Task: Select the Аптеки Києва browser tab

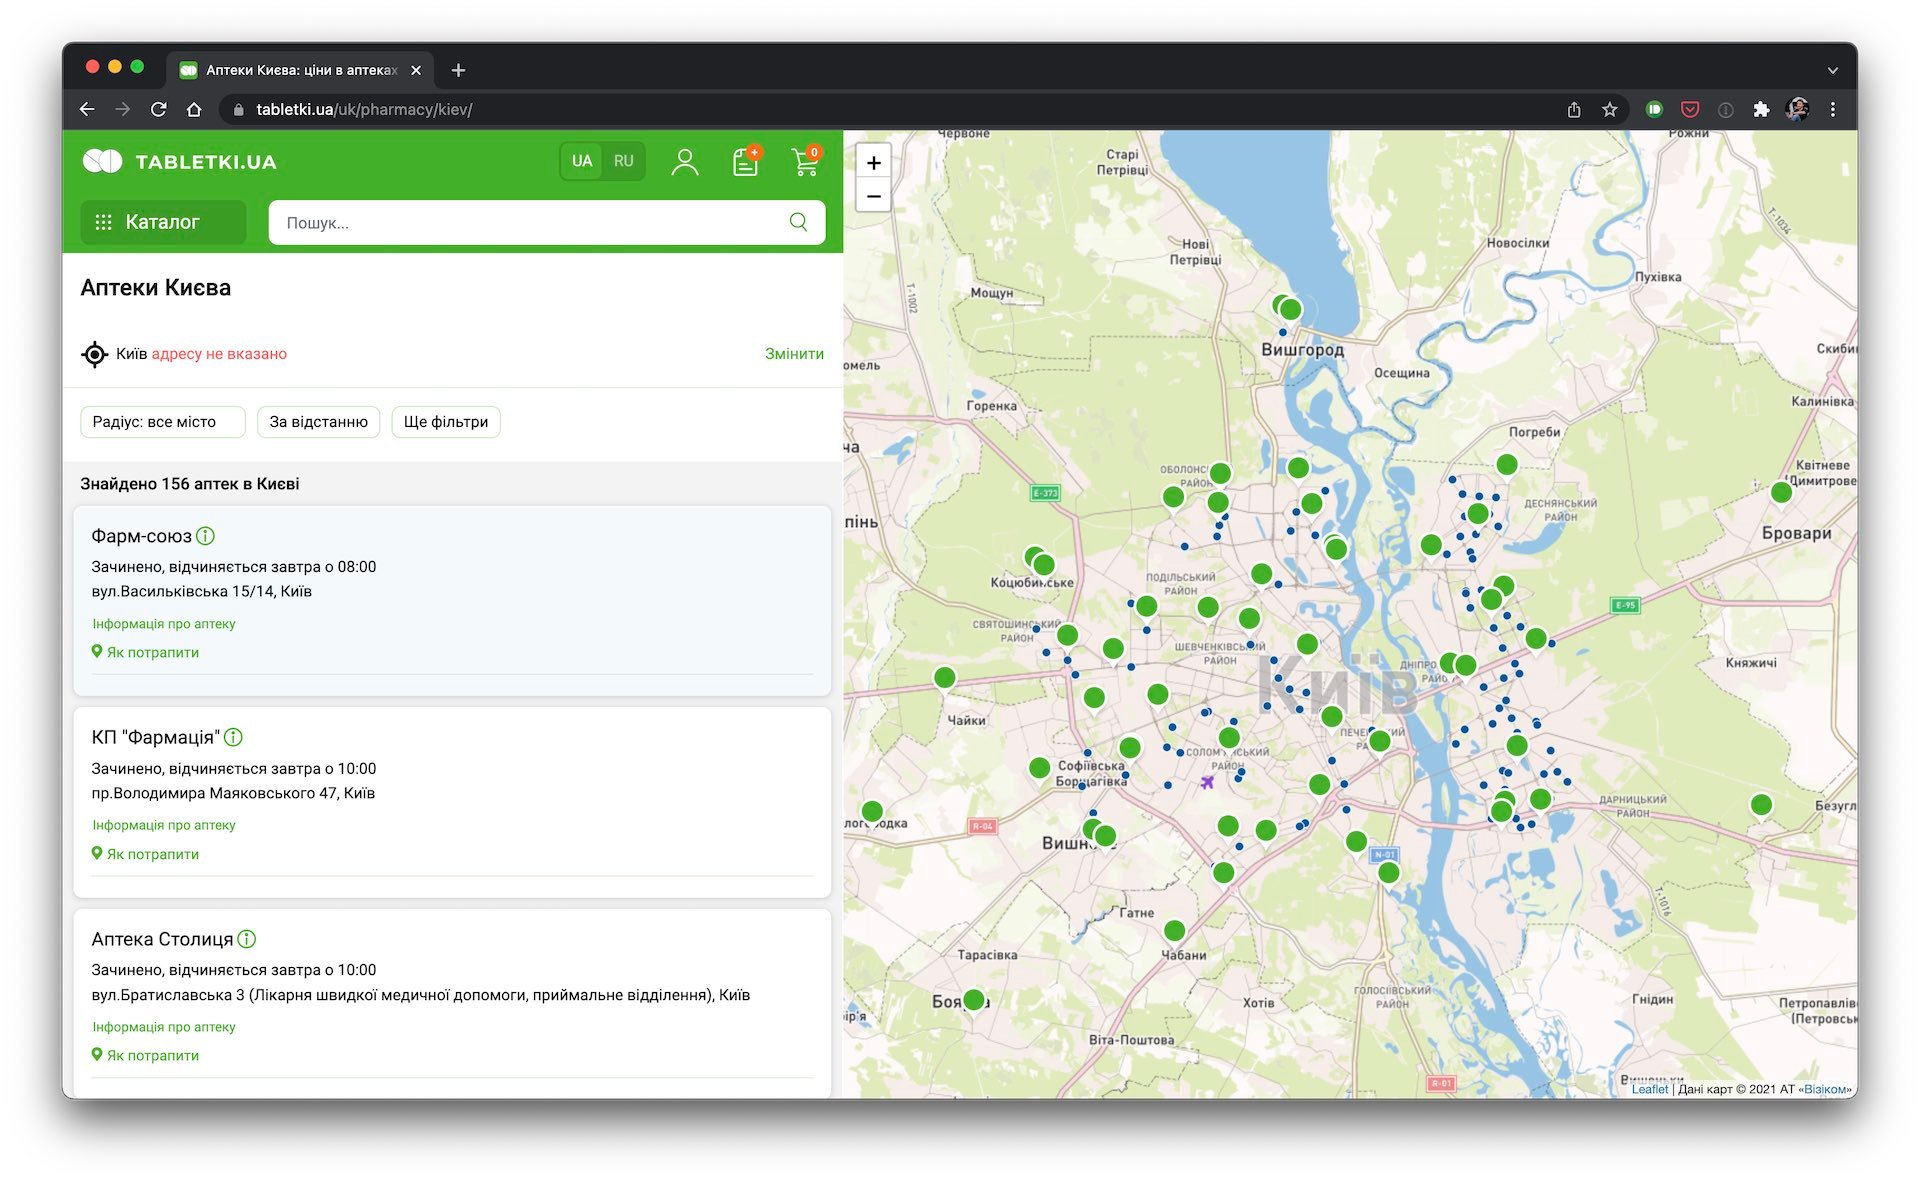Action: 300,70
